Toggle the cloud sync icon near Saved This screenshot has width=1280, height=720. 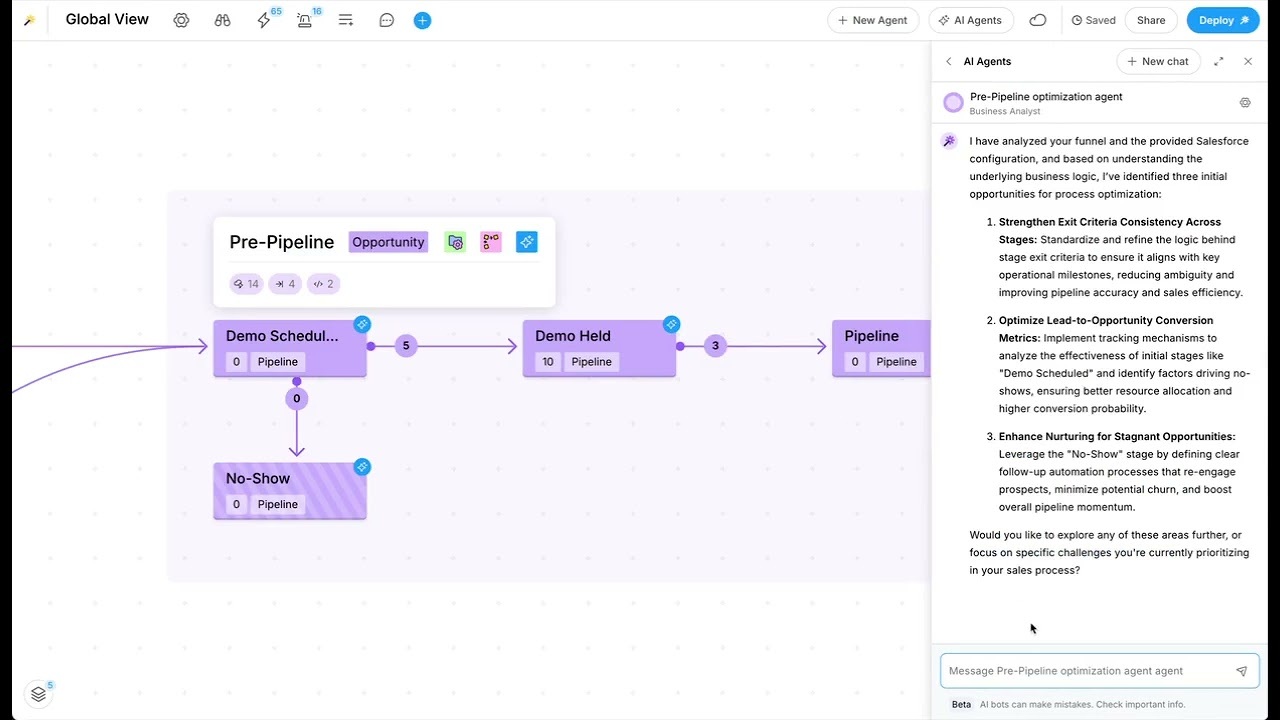tap(1037, 20)
